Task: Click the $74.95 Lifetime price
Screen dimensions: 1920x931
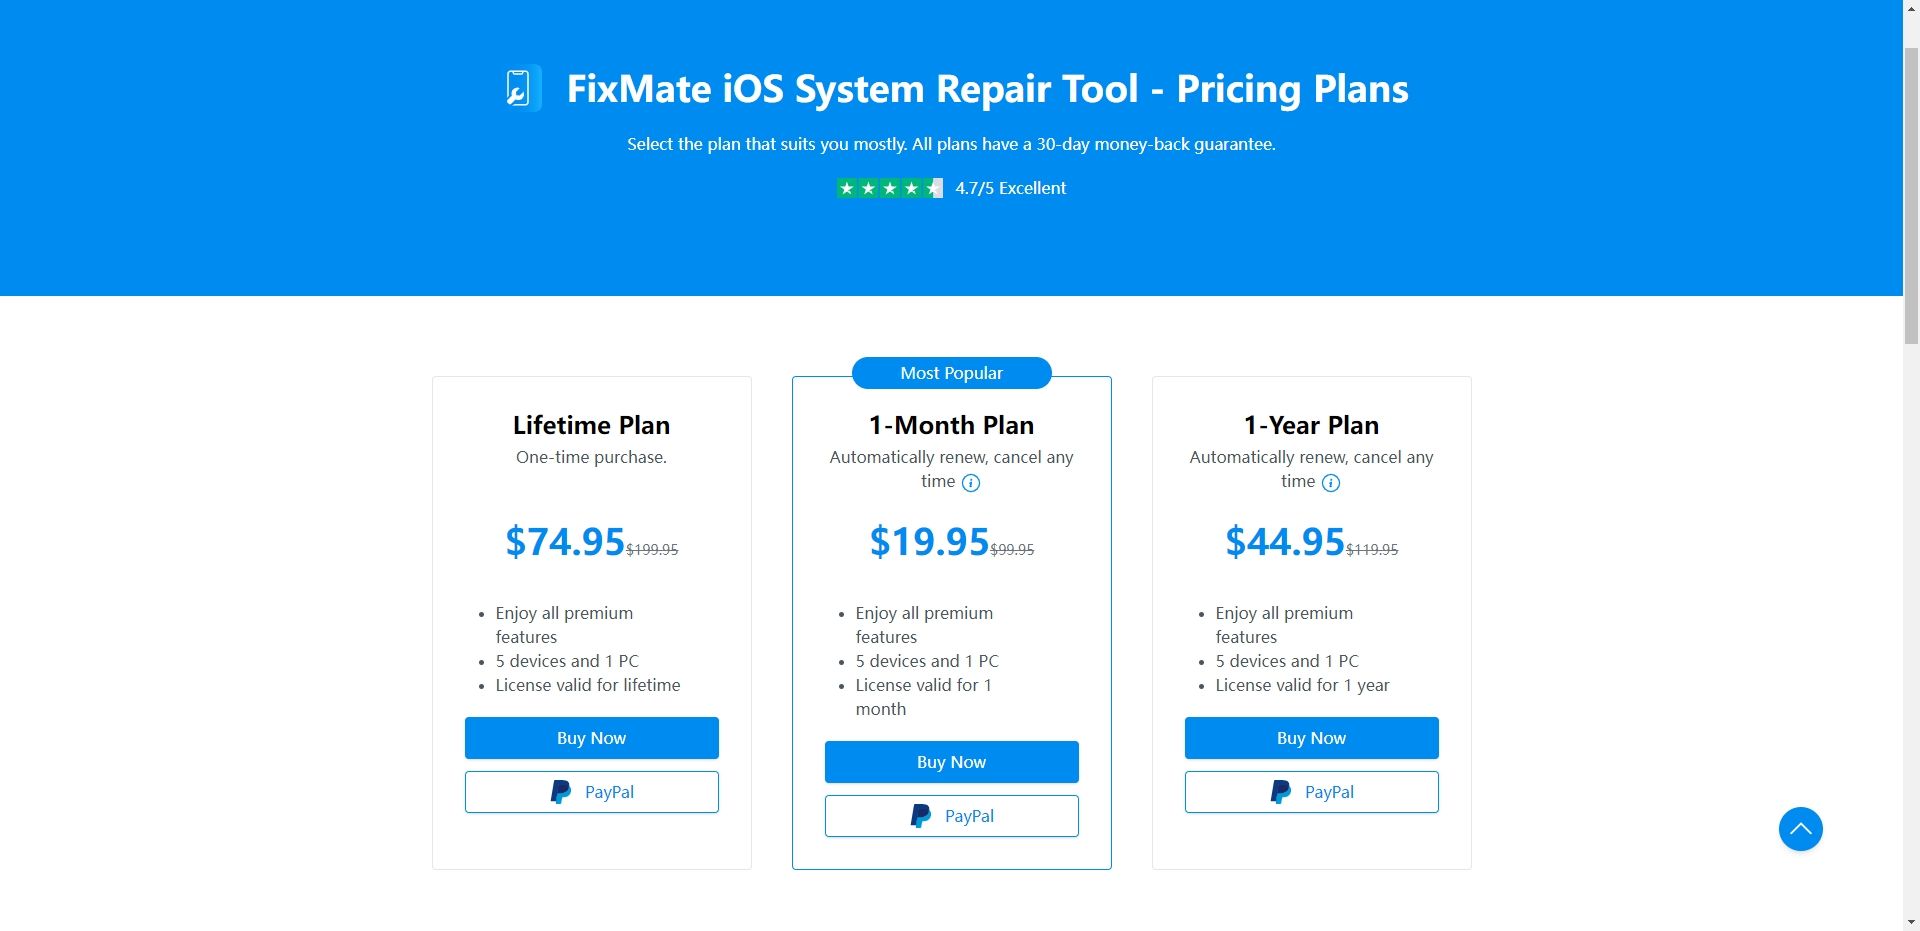Action: click(564, 541)
